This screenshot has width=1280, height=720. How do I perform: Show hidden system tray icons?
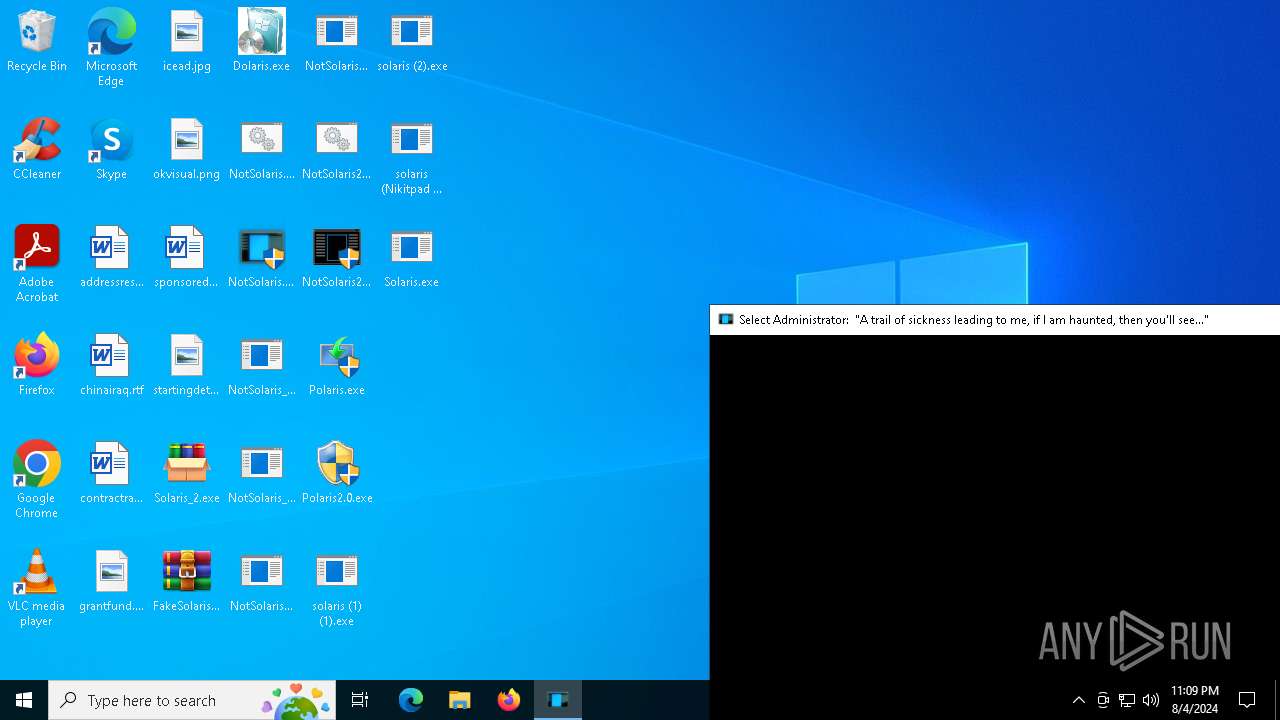pyautogui.click(x=1078, y=700)
